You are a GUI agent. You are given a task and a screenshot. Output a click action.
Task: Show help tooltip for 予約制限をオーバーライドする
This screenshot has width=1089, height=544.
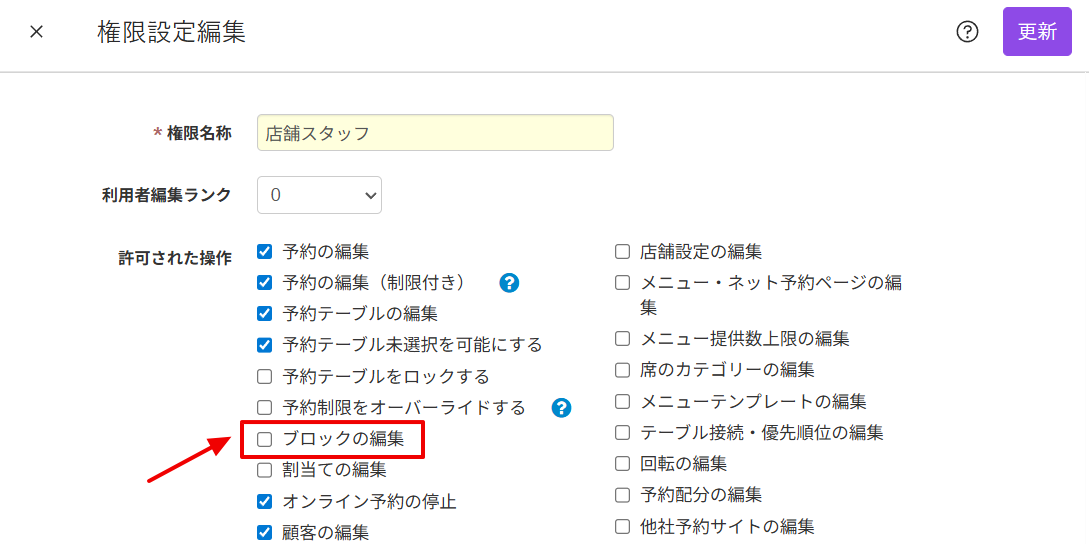pos(561,408)
